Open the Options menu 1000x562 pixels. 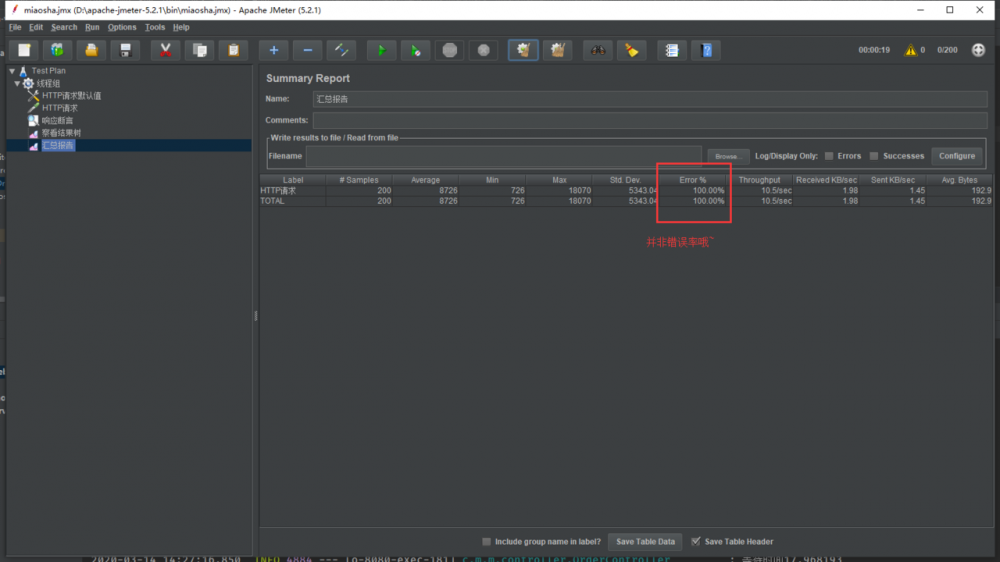tap(122, 27)
